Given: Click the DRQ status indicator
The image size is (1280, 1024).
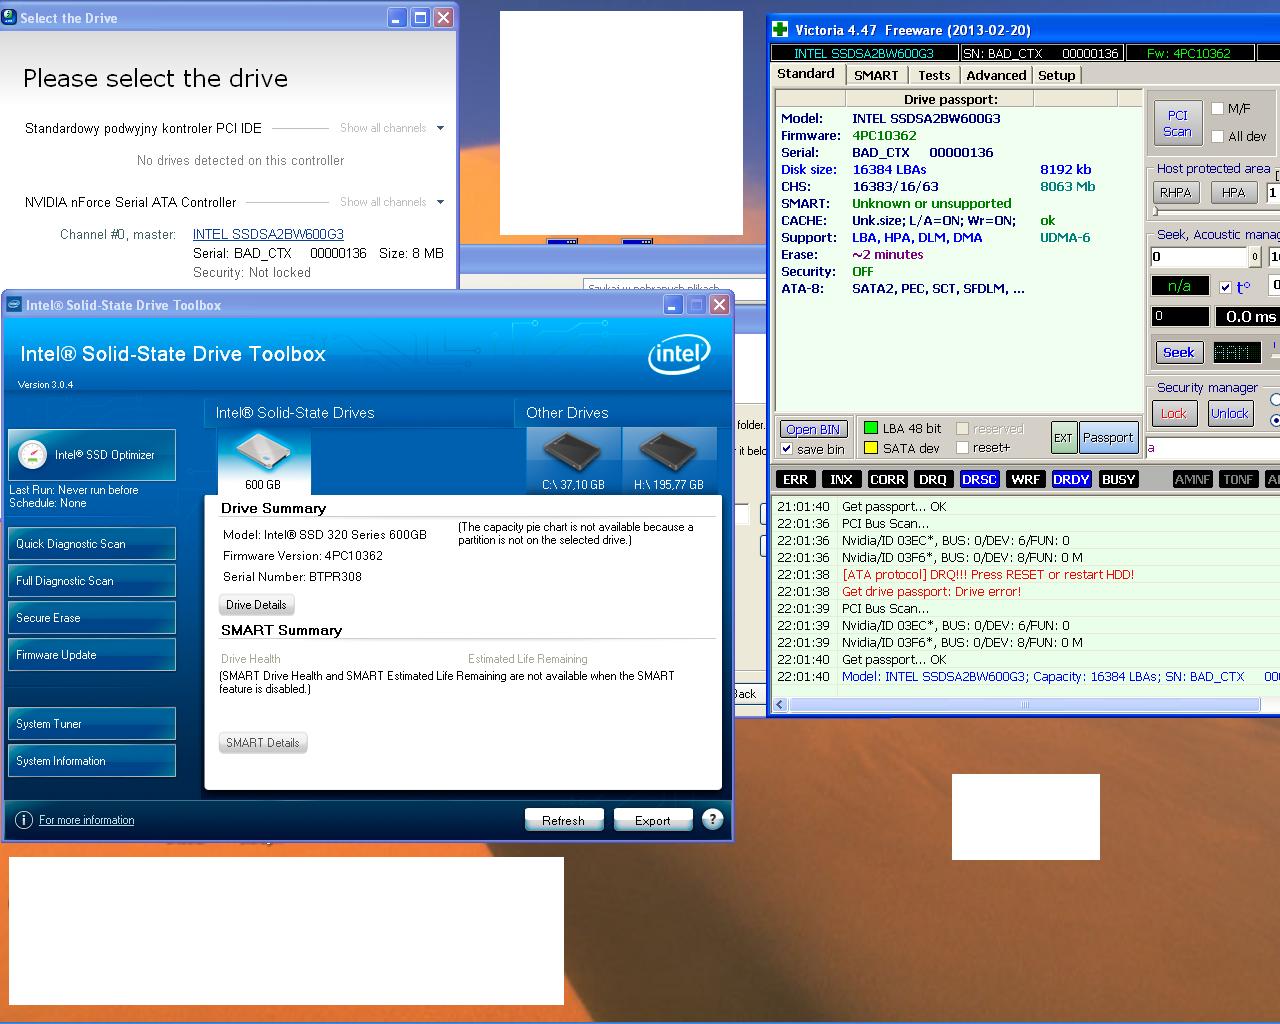Looking at the screenshot, I should coord(933,480).
